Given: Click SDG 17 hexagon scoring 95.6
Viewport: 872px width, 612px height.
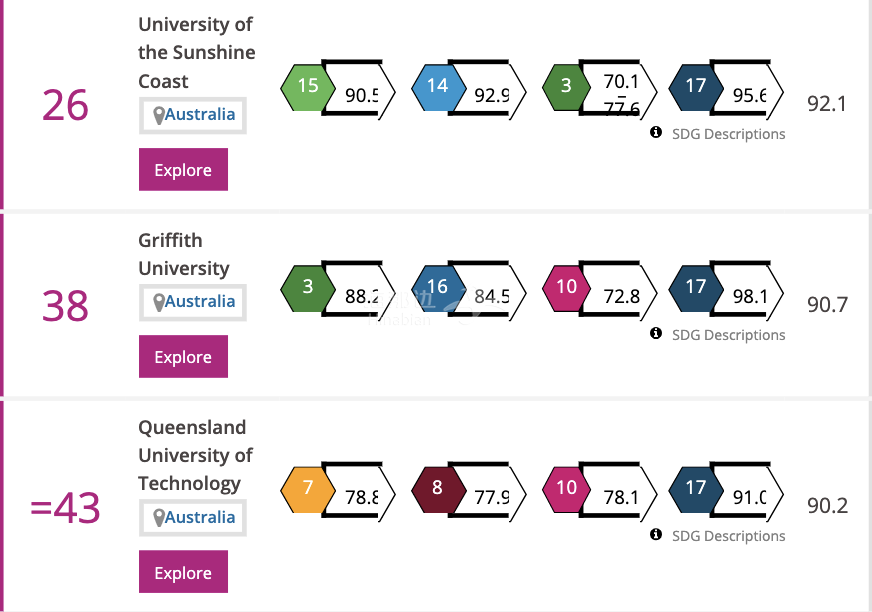Looking at the screenshot, I should (696, 87).
